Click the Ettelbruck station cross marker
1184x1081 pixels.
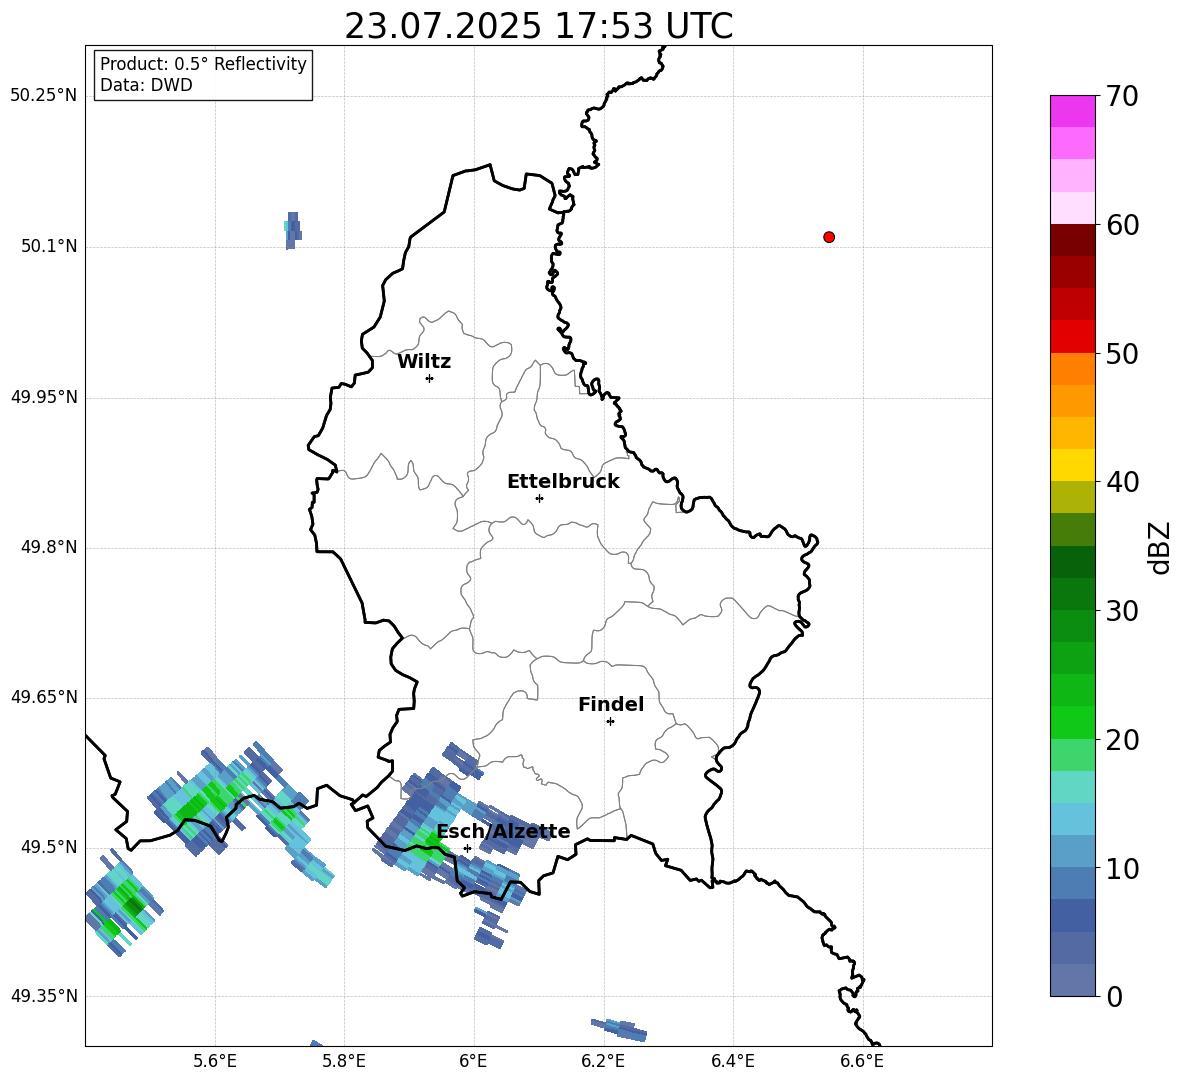click(x=539, y=498)
